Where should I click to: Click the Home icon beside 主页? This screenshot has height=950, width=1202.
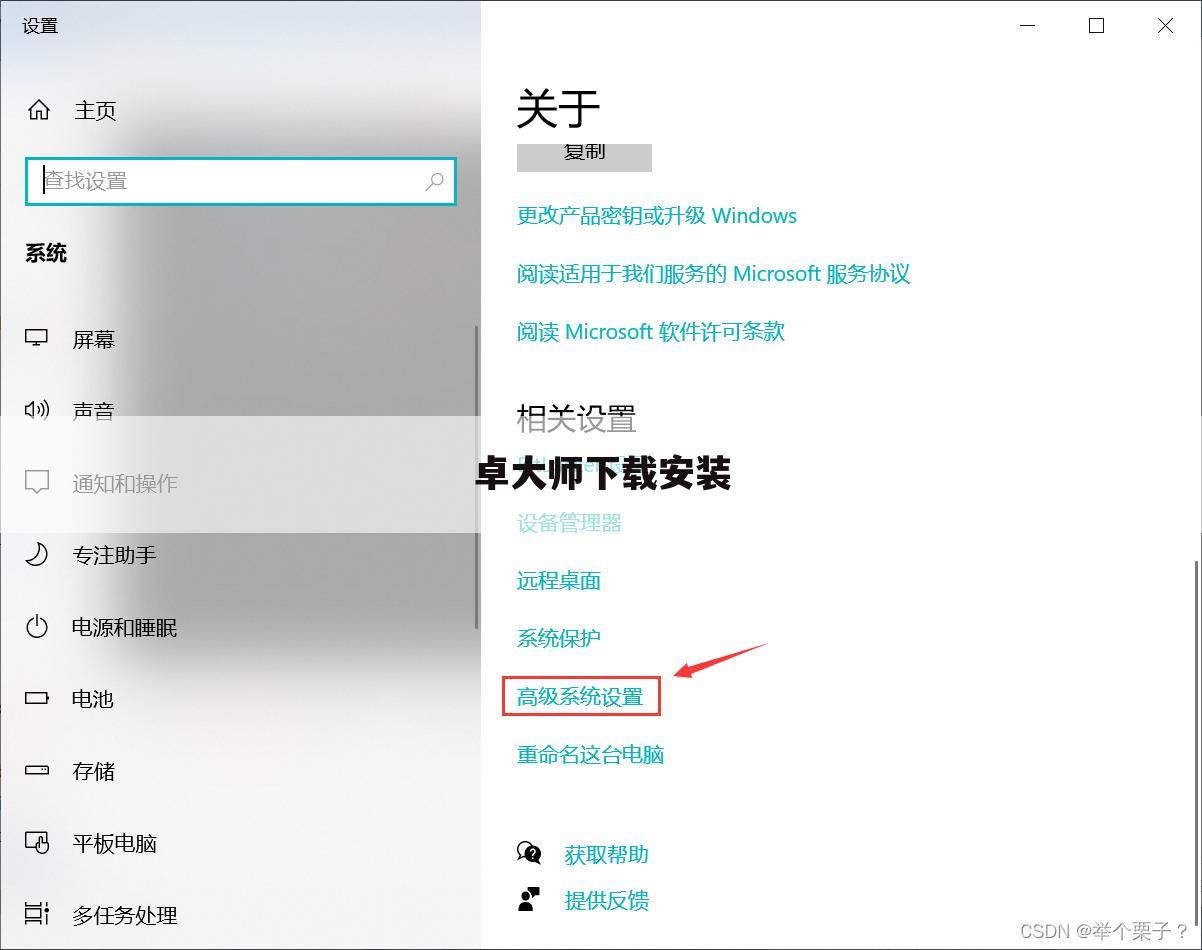[x=39, y=110]
